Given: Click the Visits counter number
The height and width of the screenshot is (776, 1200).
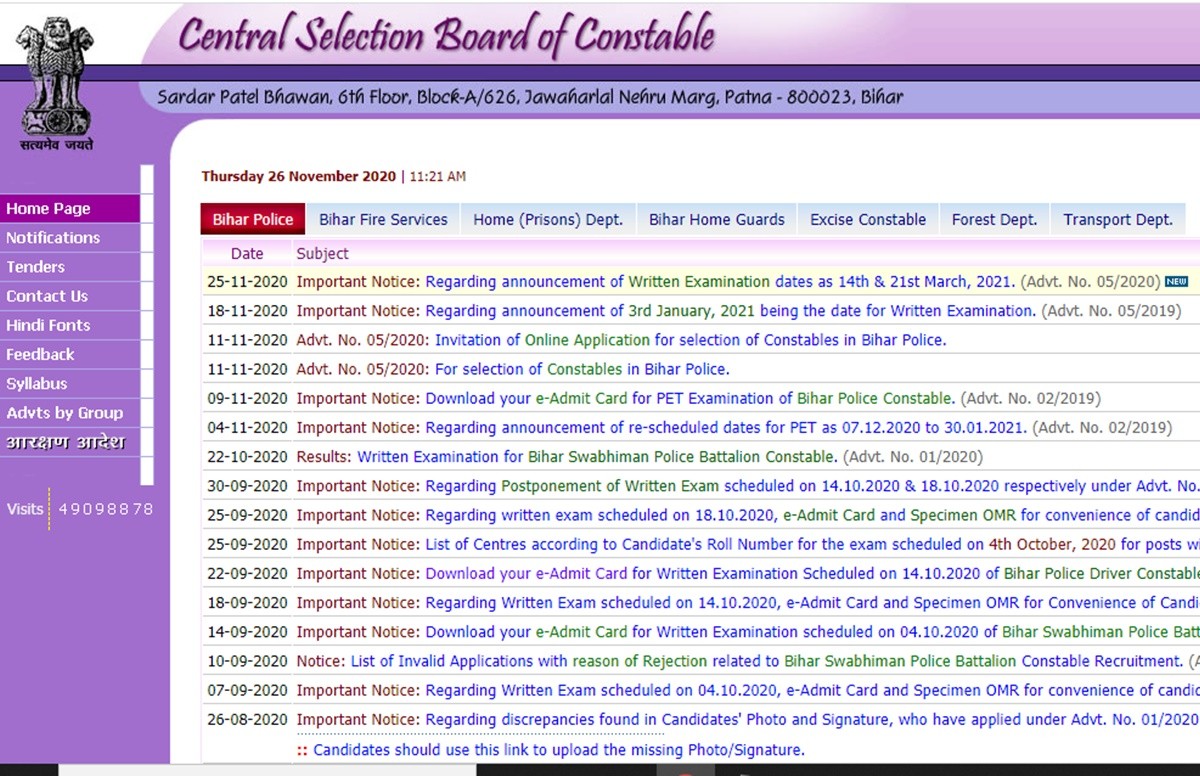Looking at the screenshot, I should [x=106, y=509].
